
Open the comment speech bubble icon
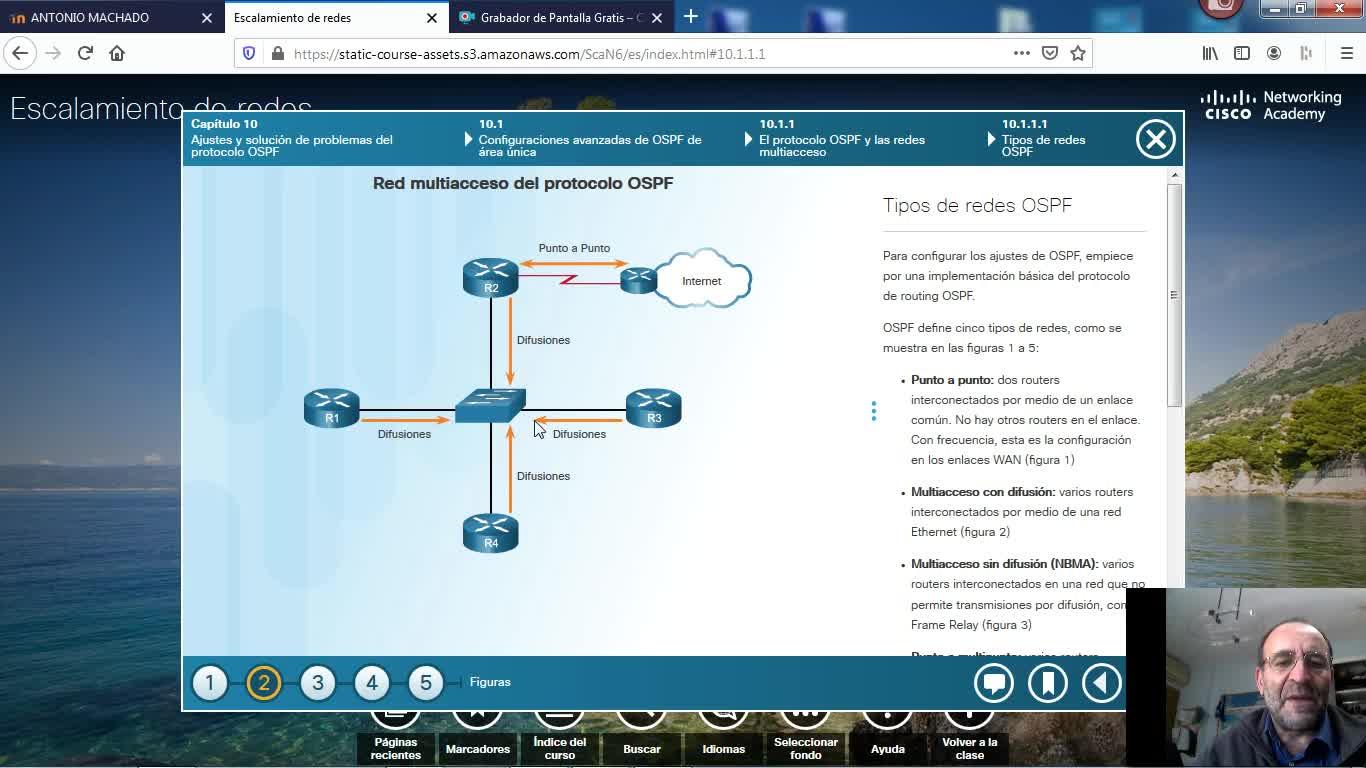pyautogui.click(x=994, y=683)
